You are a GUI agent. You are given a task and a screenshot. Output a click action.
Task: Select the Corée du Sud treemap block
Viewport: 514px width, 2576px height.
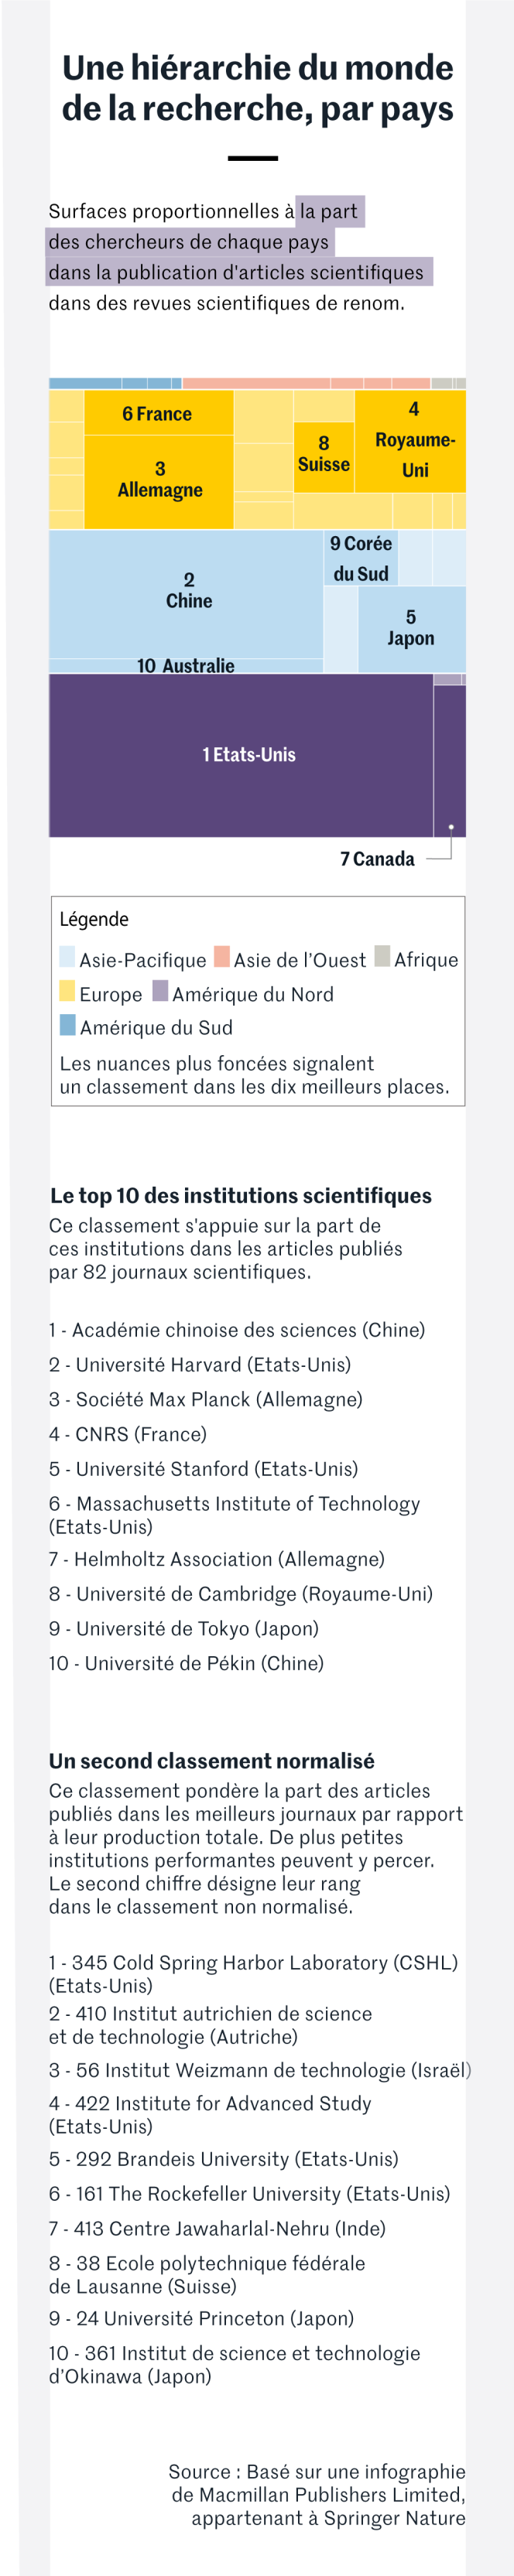tap(361, 558)
